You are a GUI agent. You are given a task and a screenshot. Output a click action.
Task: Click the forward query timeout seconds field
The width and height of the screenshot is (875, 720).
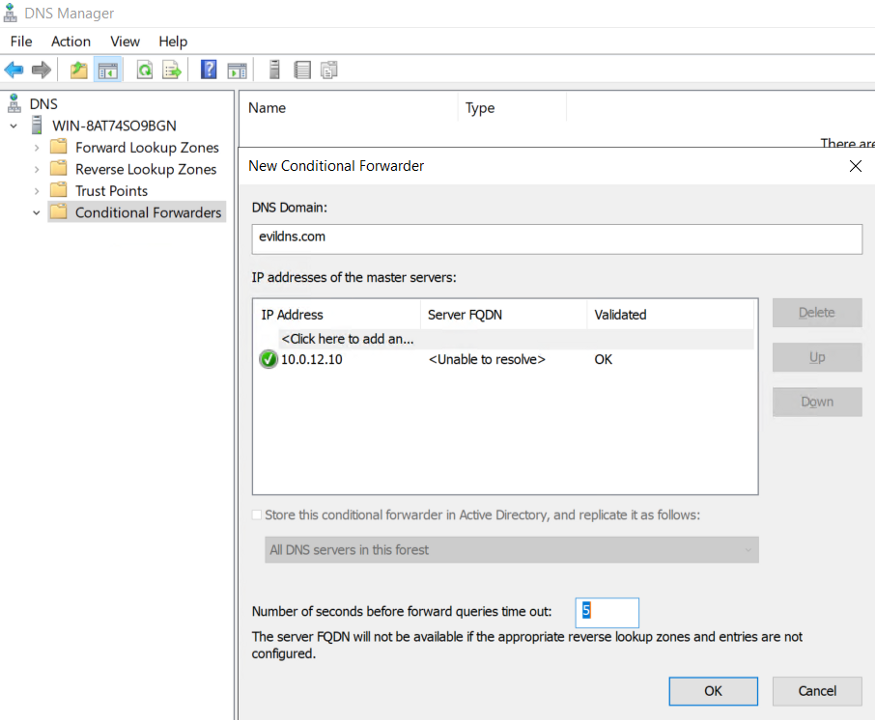pyautogui.click(x=607, y=612)
